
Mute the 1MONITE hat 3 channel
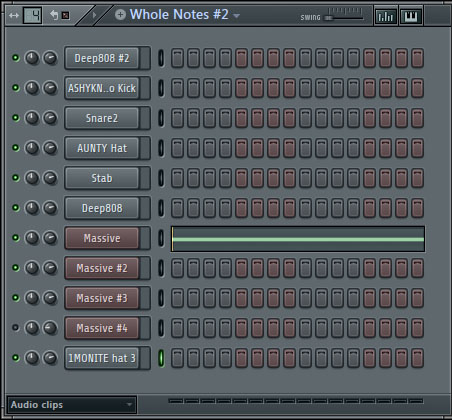(15, 358)
